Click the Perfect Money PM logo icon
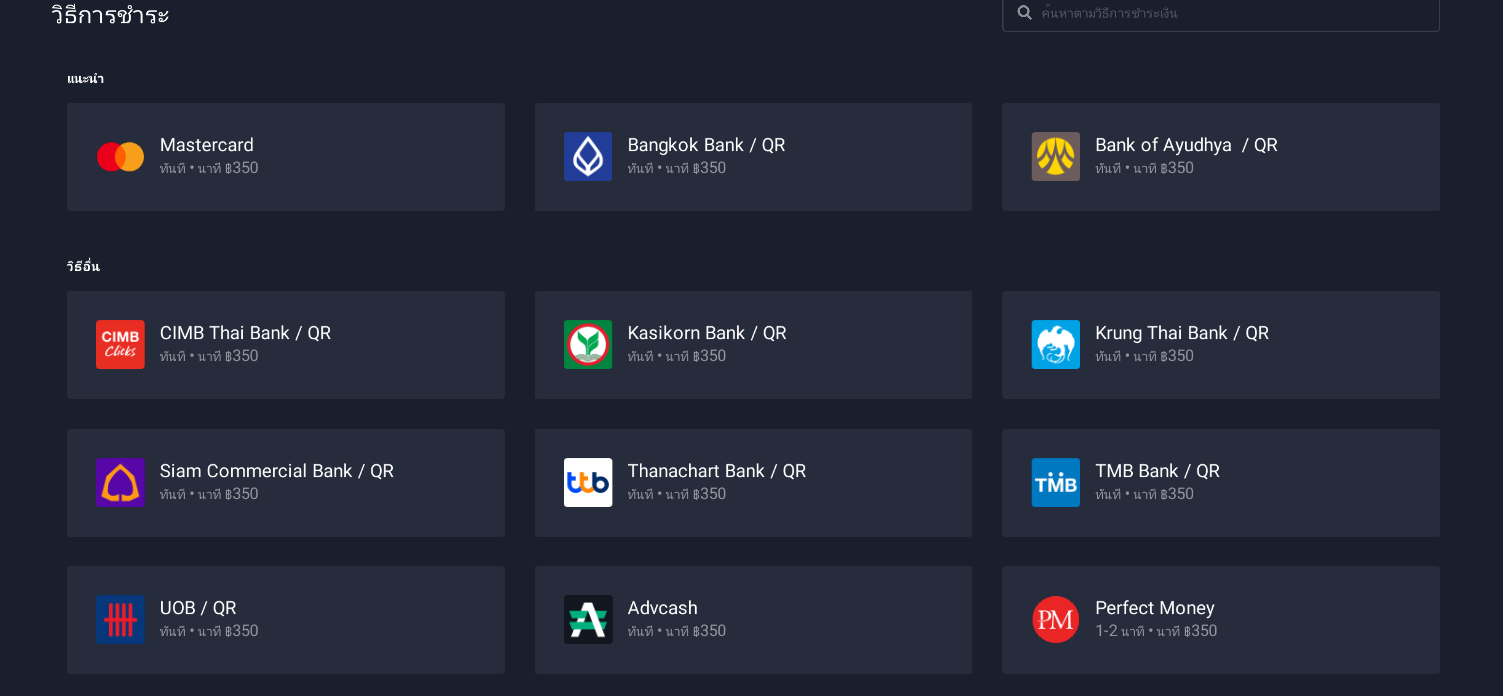Screen dimensions: 1503x696 (x=1056, y=620)
